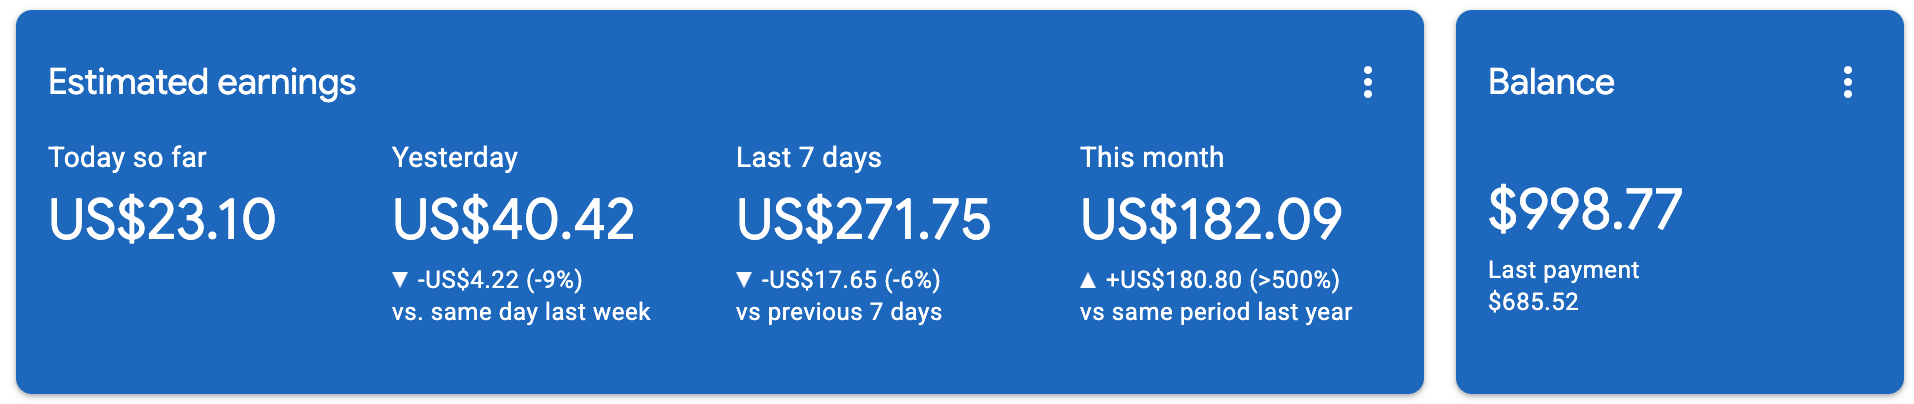The width and height of the screenshot is (1914, 404).
Task: Click the This month label
Action: 1152,157
